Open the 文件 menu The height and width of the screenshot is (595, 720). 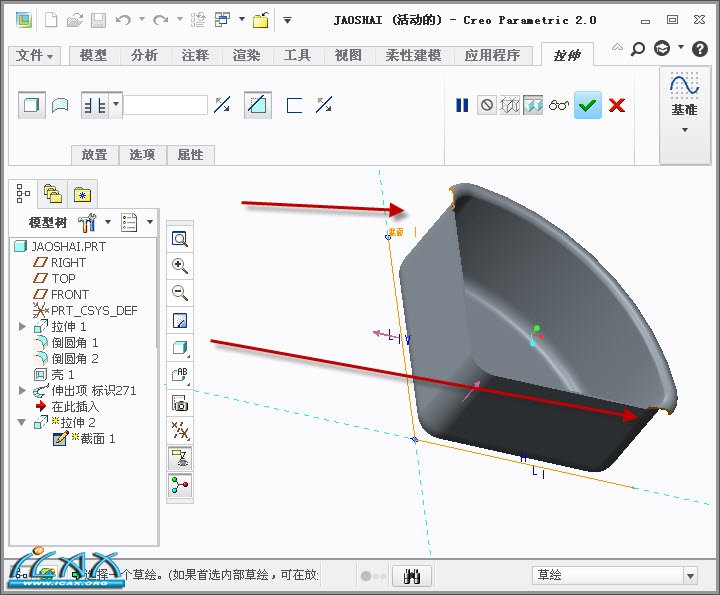coord(34,56)
